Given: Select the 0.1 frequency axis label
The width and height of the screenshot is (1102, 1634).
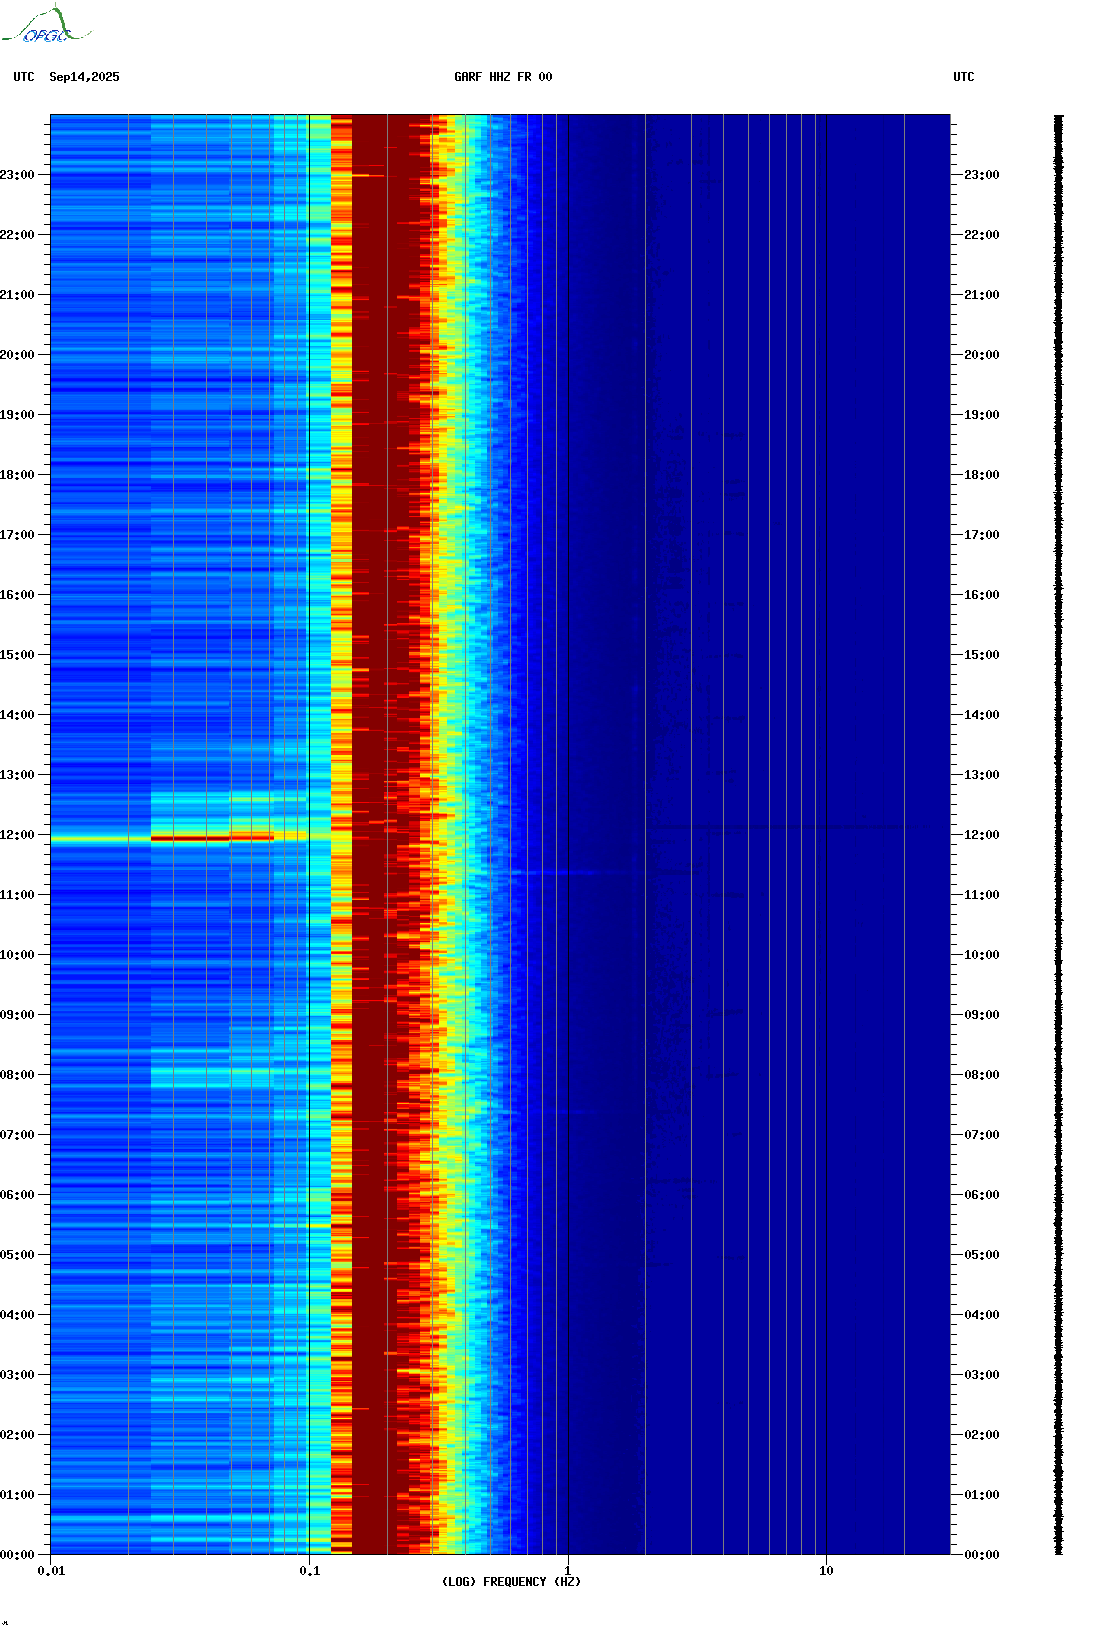Looking at the screenshot, I should coord(310,1571).
